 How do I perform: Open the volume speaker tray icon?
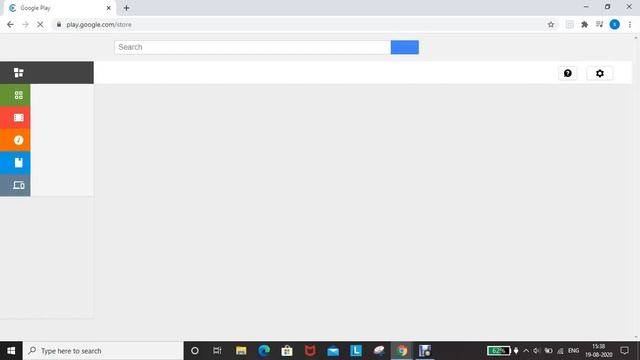click(537, 351)
